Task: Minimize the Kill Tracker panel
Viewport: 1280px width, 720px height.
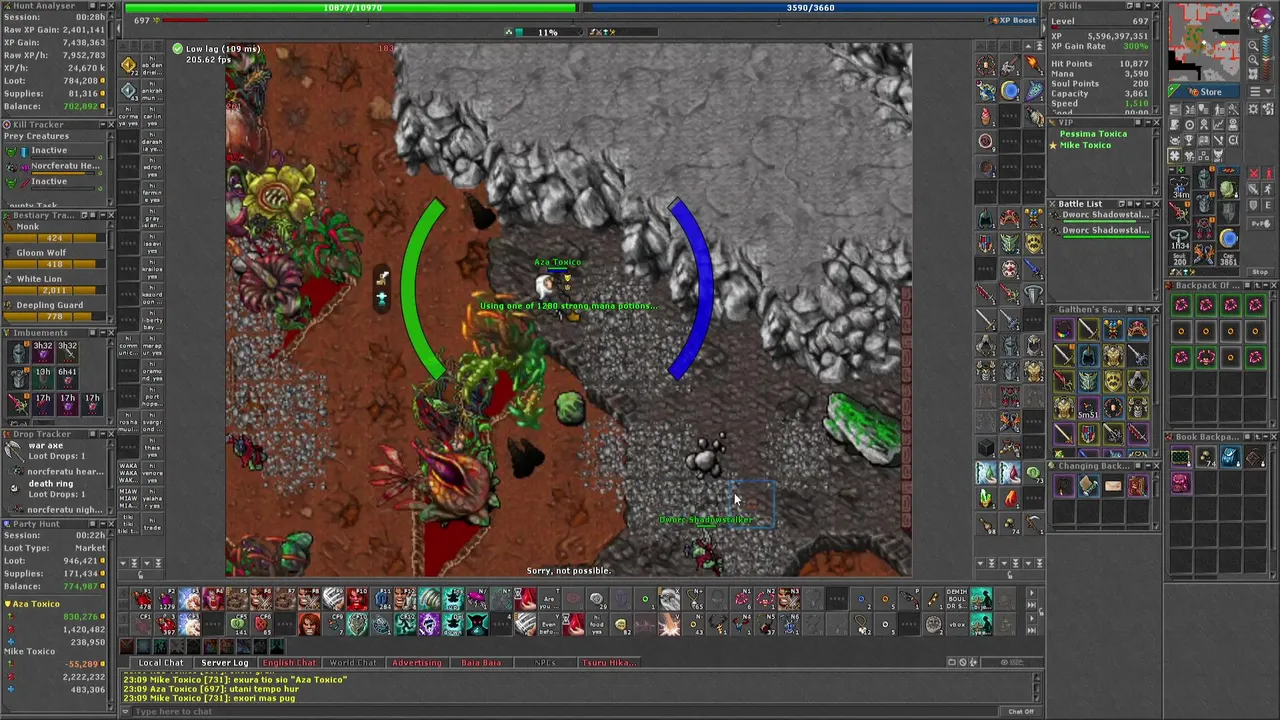Action: [x=102, y=125]
